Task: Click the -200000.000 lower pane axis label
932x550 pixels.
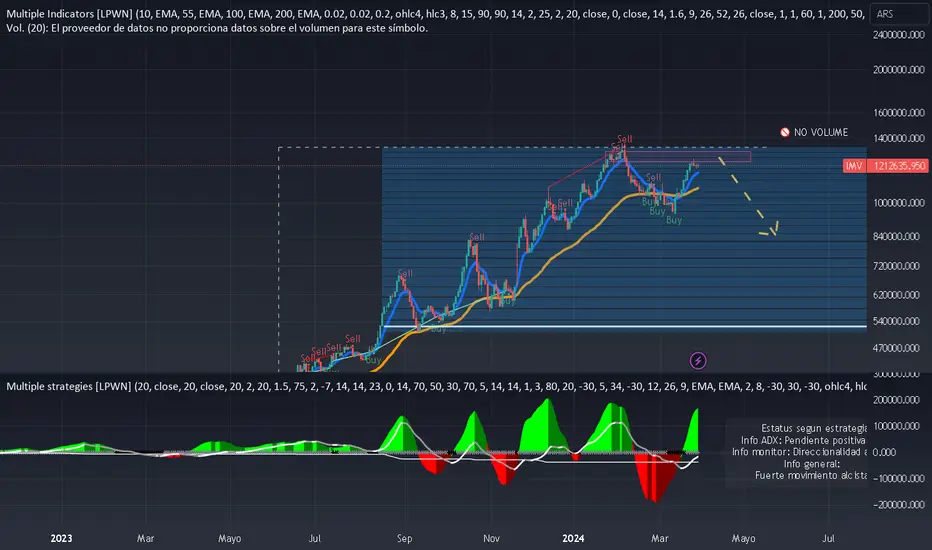Action: pyautogui.click(x=899, y=505)
